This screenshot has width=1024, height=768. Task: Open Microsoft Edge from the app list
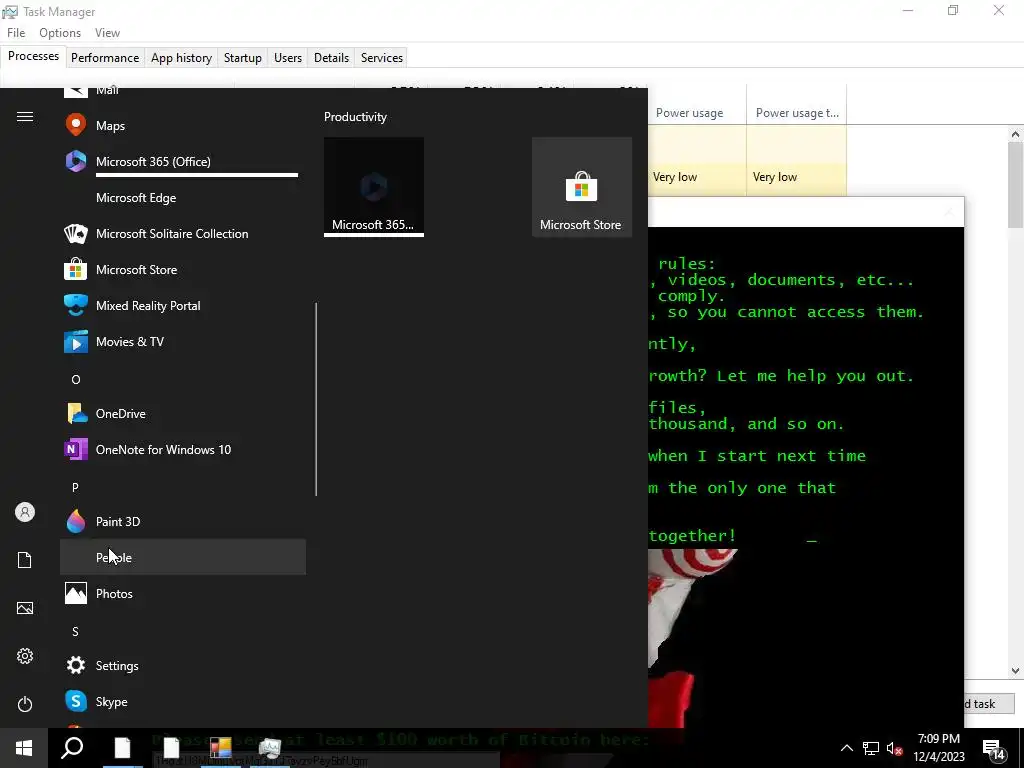click(x=183, y=197)
